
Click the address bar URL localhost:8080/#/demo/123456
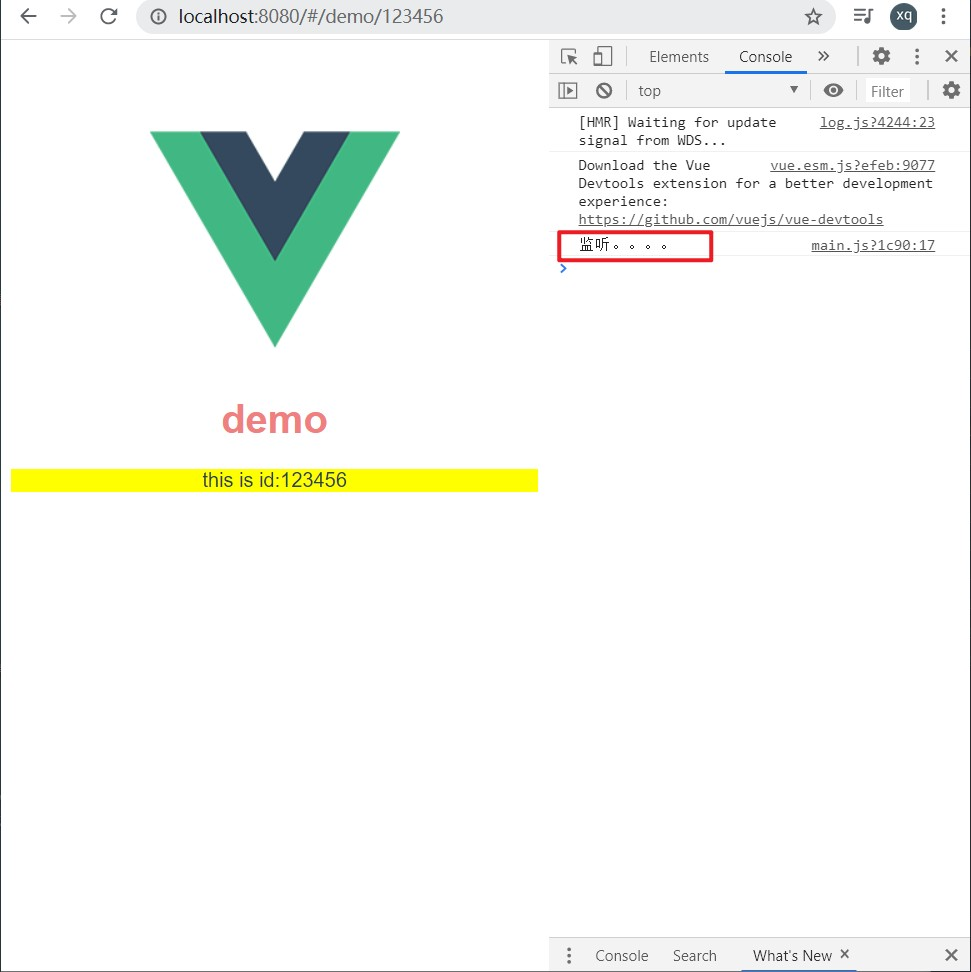pos(311,16)
